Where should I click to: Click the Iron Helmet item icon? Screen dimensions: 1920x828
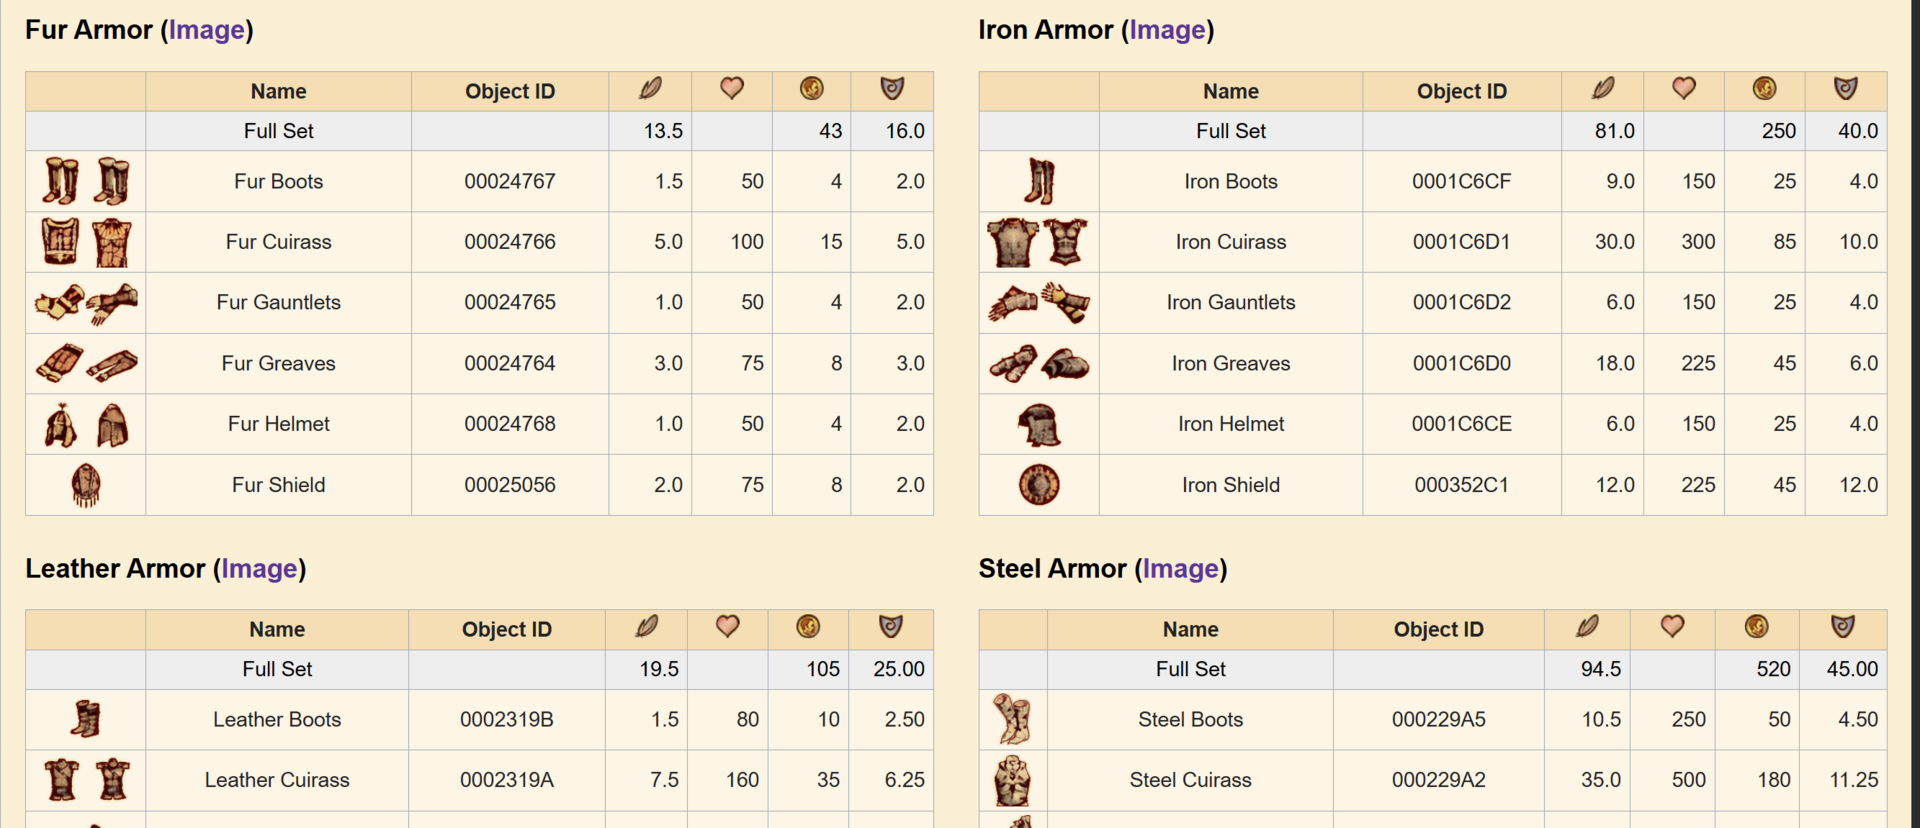(x=1039, y=424)
